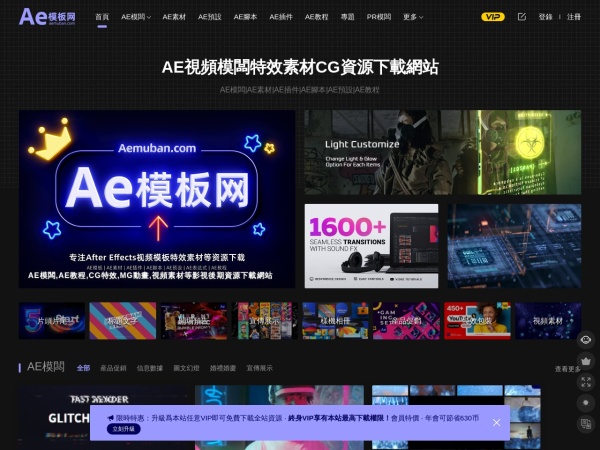Open the Fast Render Glitch template card

click(x=103, y=417)
